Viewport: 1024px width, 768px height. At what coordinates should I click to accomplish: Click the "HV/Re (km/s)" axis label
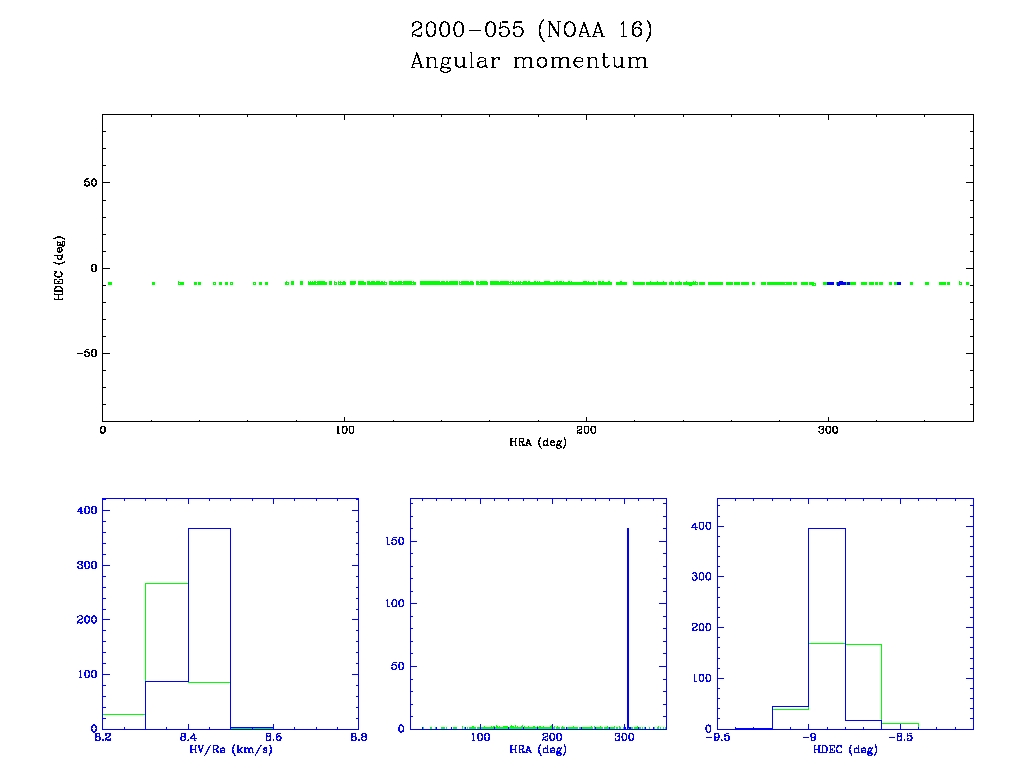[x=231, y=750]
